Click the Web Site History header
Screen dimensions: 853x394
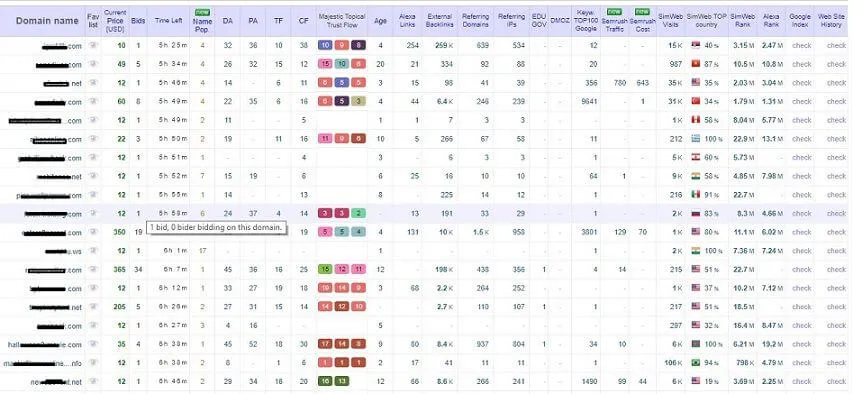pyautogui.click(x=831, y=21)
